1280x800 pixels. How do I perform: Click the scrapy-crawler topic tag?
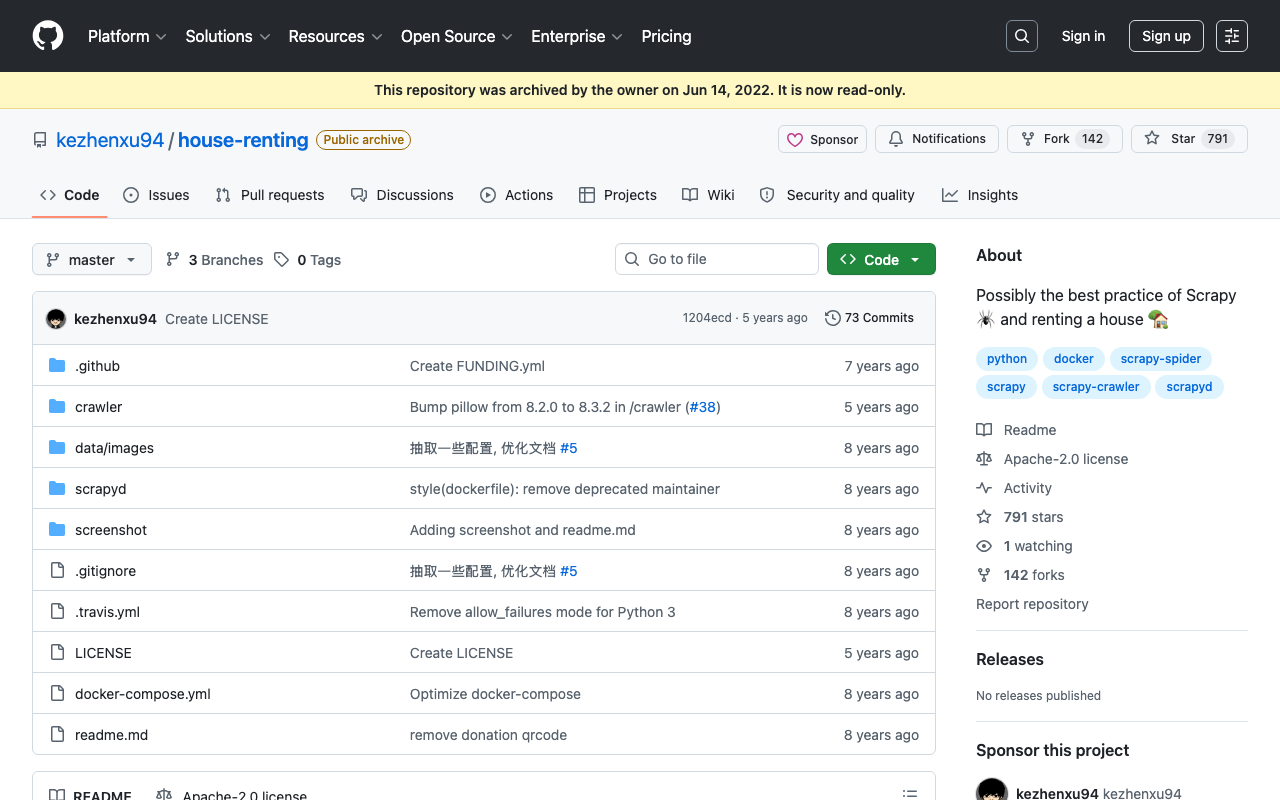[x=1096, y=387]
